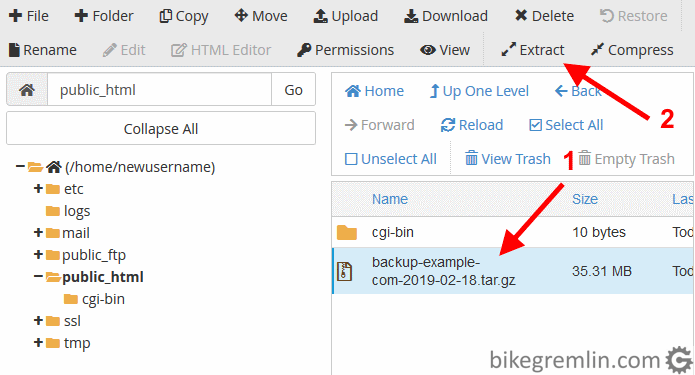Collapse the /home/newusername root node
The width and height of the screenshot is (695, 375).
pyautogui.click(x=20, y=167)
